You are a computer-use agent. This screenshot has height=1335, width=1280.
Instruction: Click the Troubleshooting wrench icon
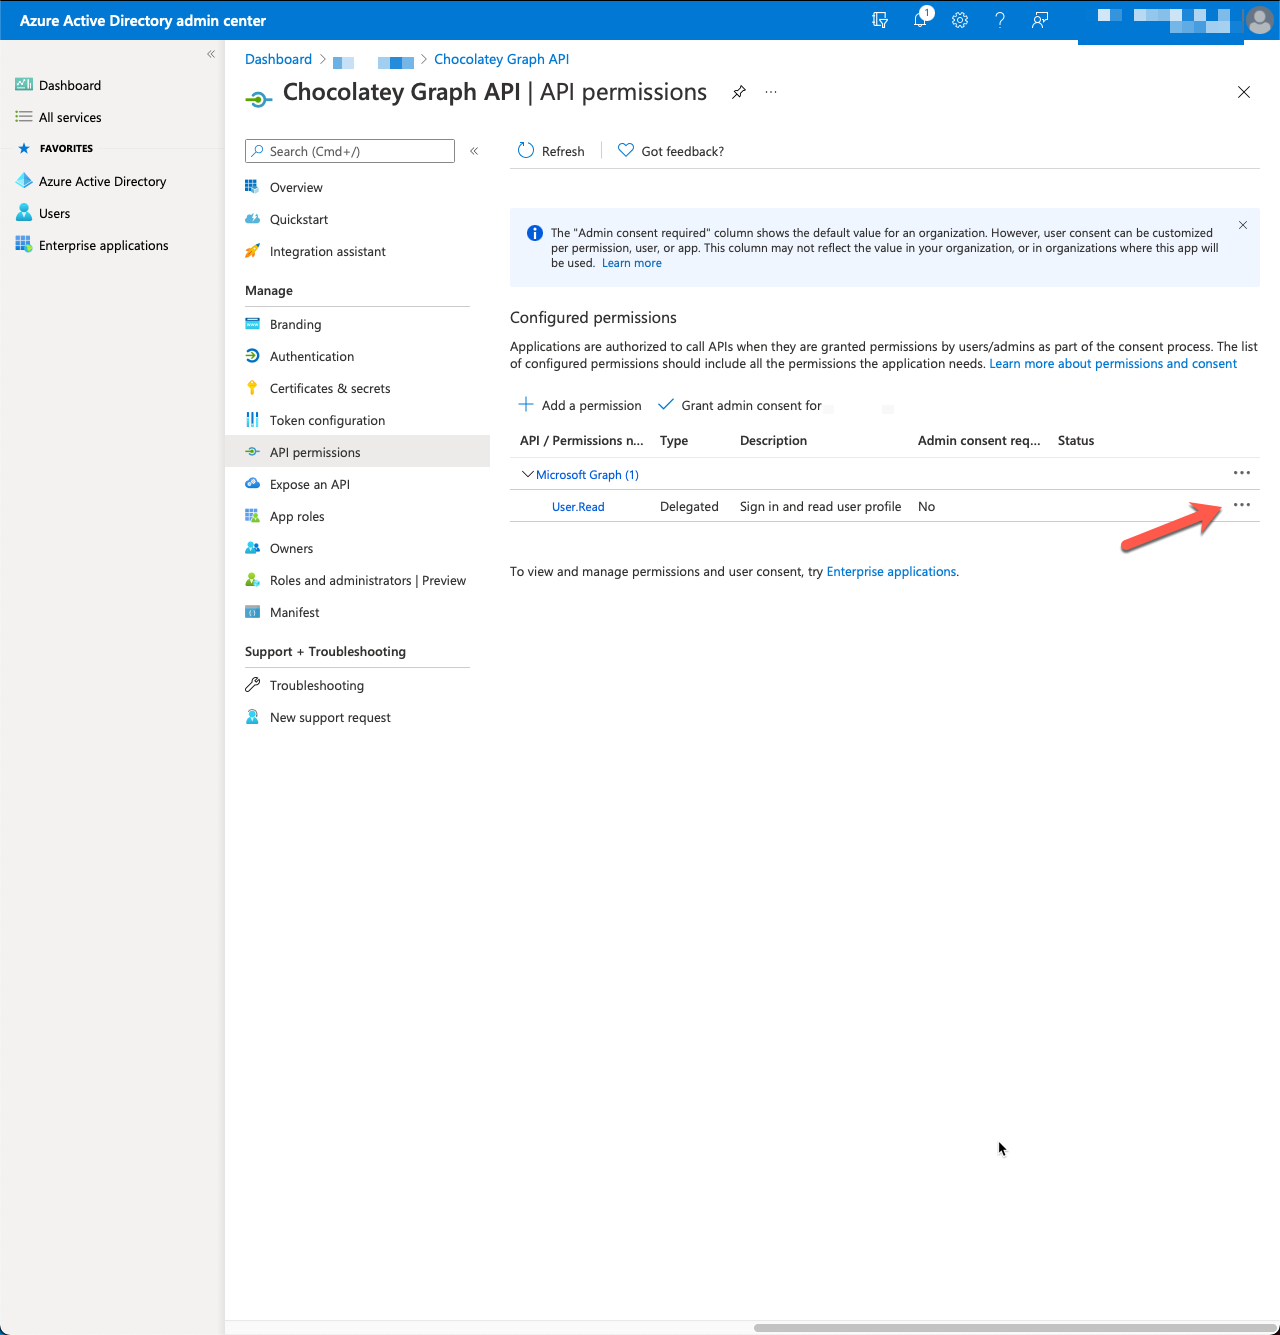click(x=252, y=685)
